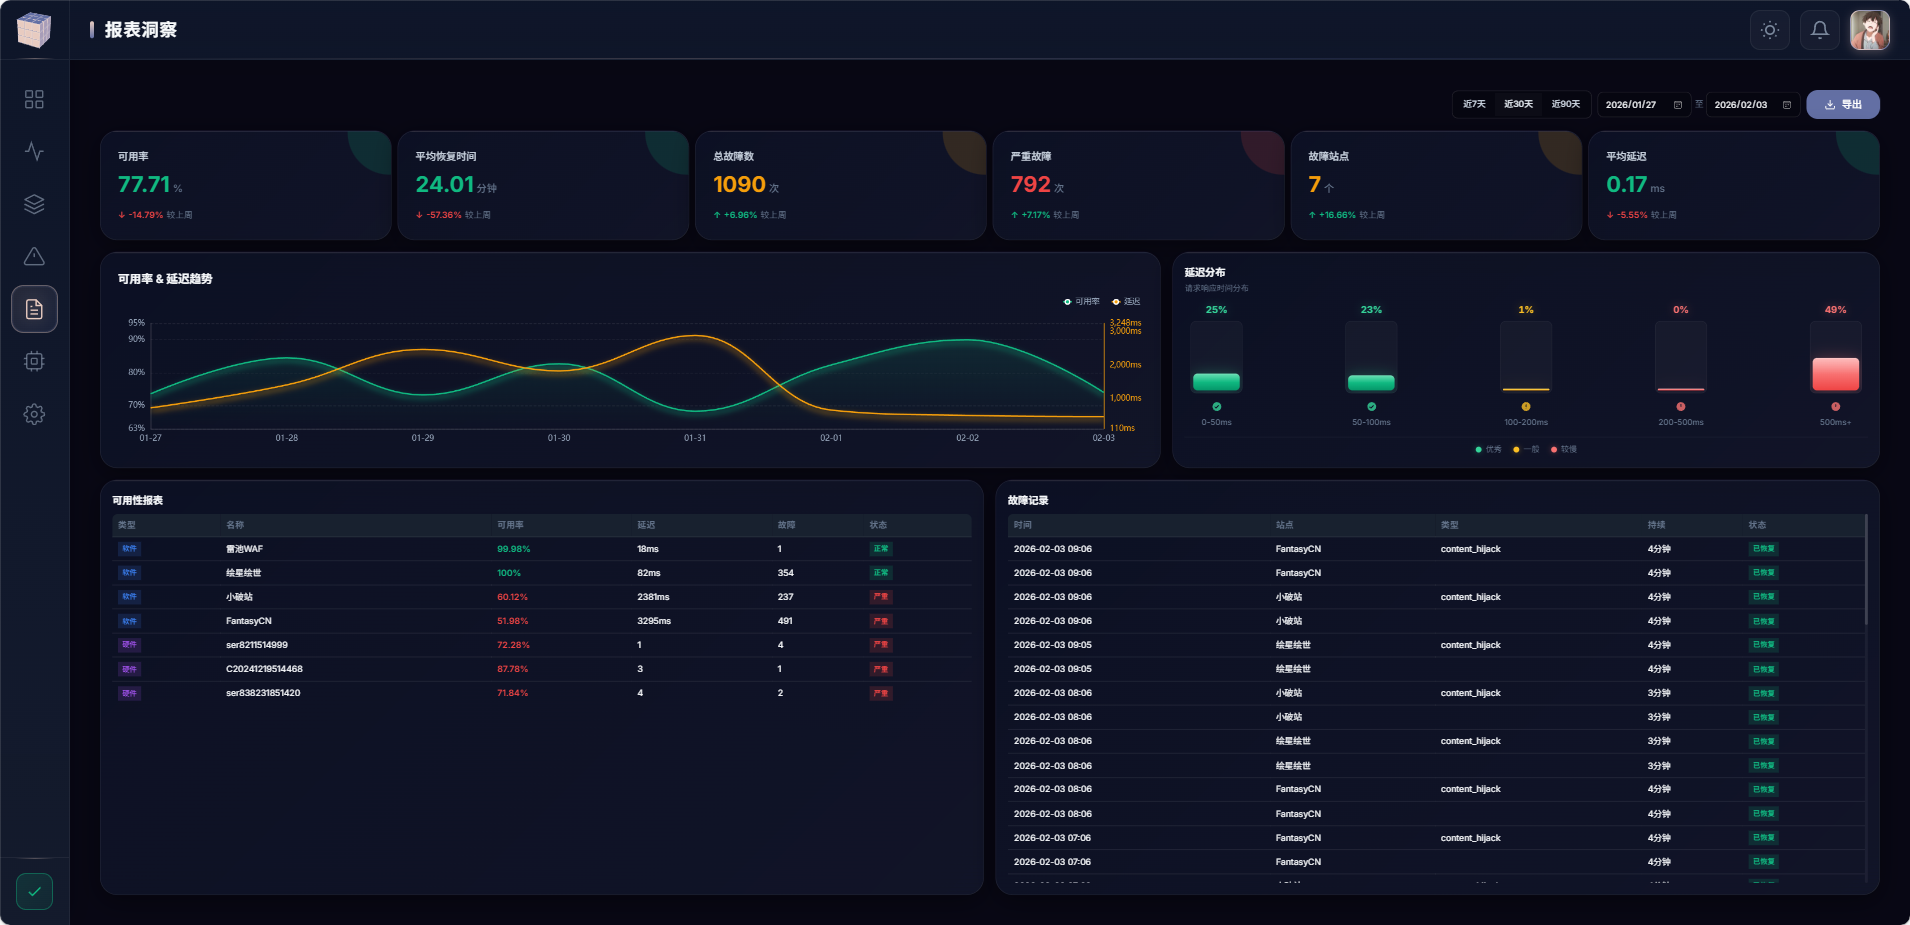Open the alert warning triangle icon
1910x925 pixels.
tap(34, 257)
